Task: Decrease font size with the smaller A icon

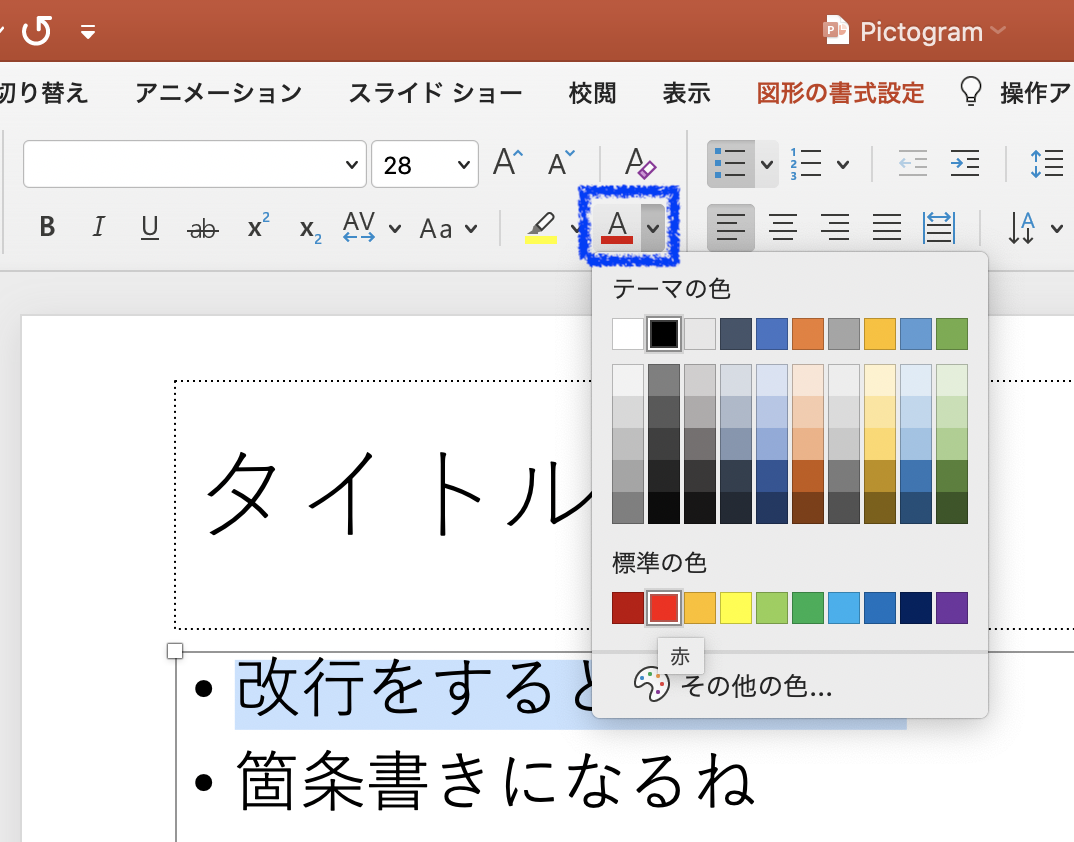Action: point(562,163)
